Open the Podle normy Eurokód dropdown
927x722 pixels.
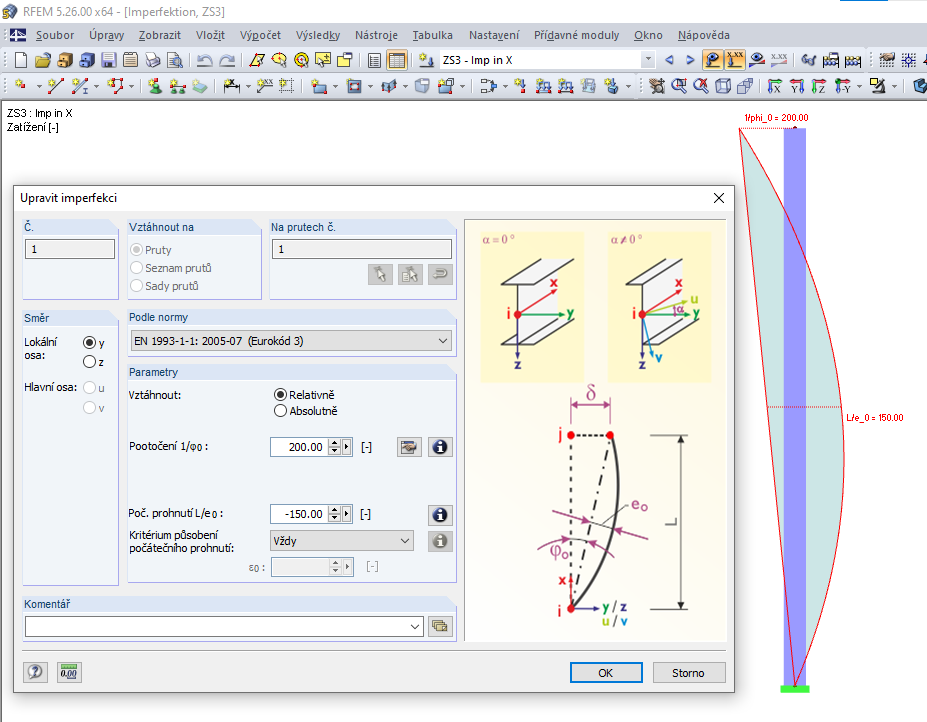tap(291, 341)
